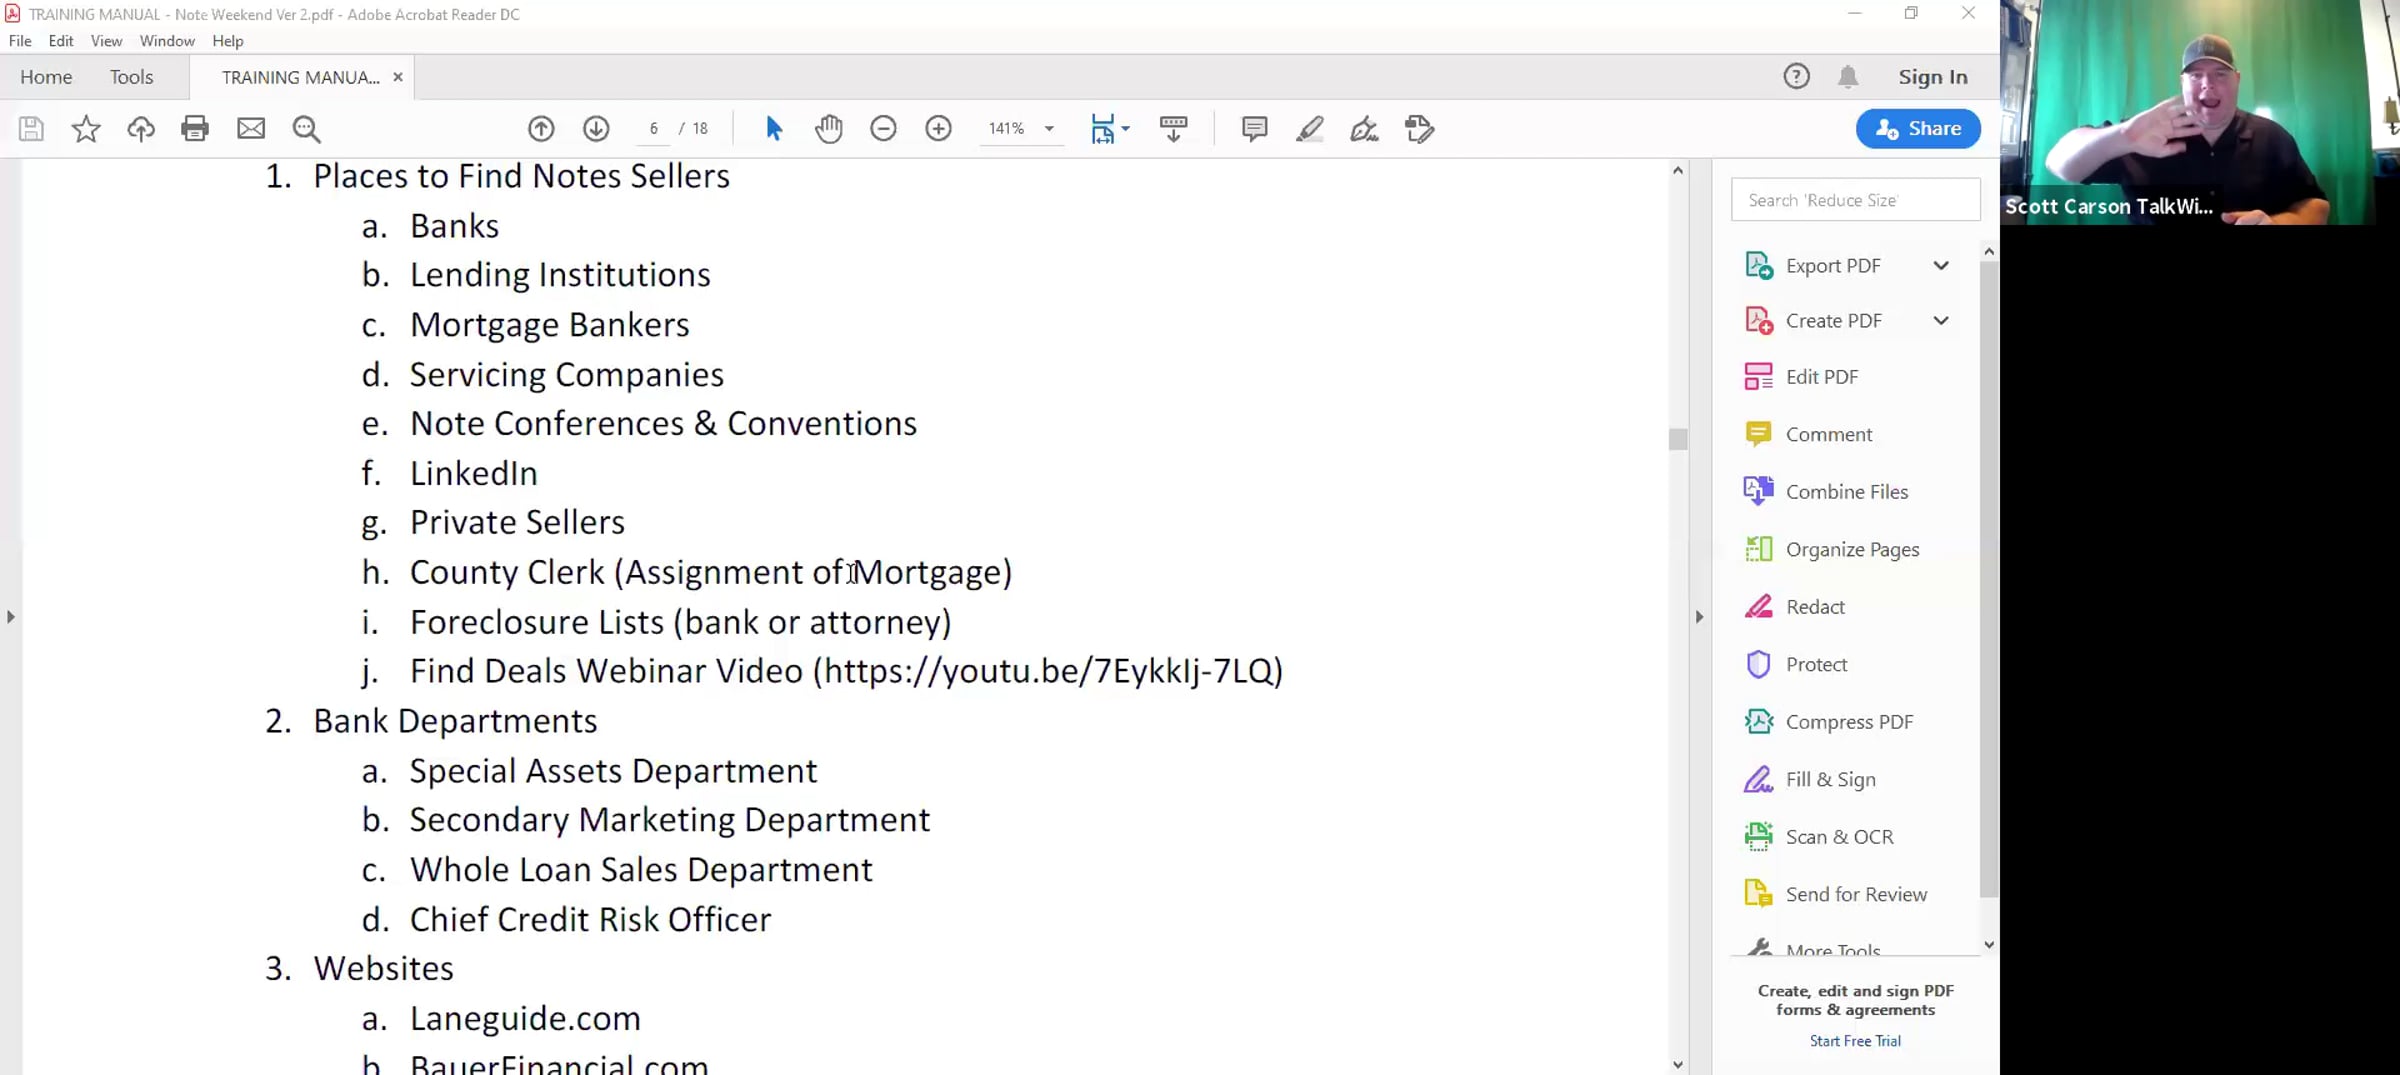Click the Start Free Trial link
This screenshot has width=2400, height=1075.
[1855, 1041]
